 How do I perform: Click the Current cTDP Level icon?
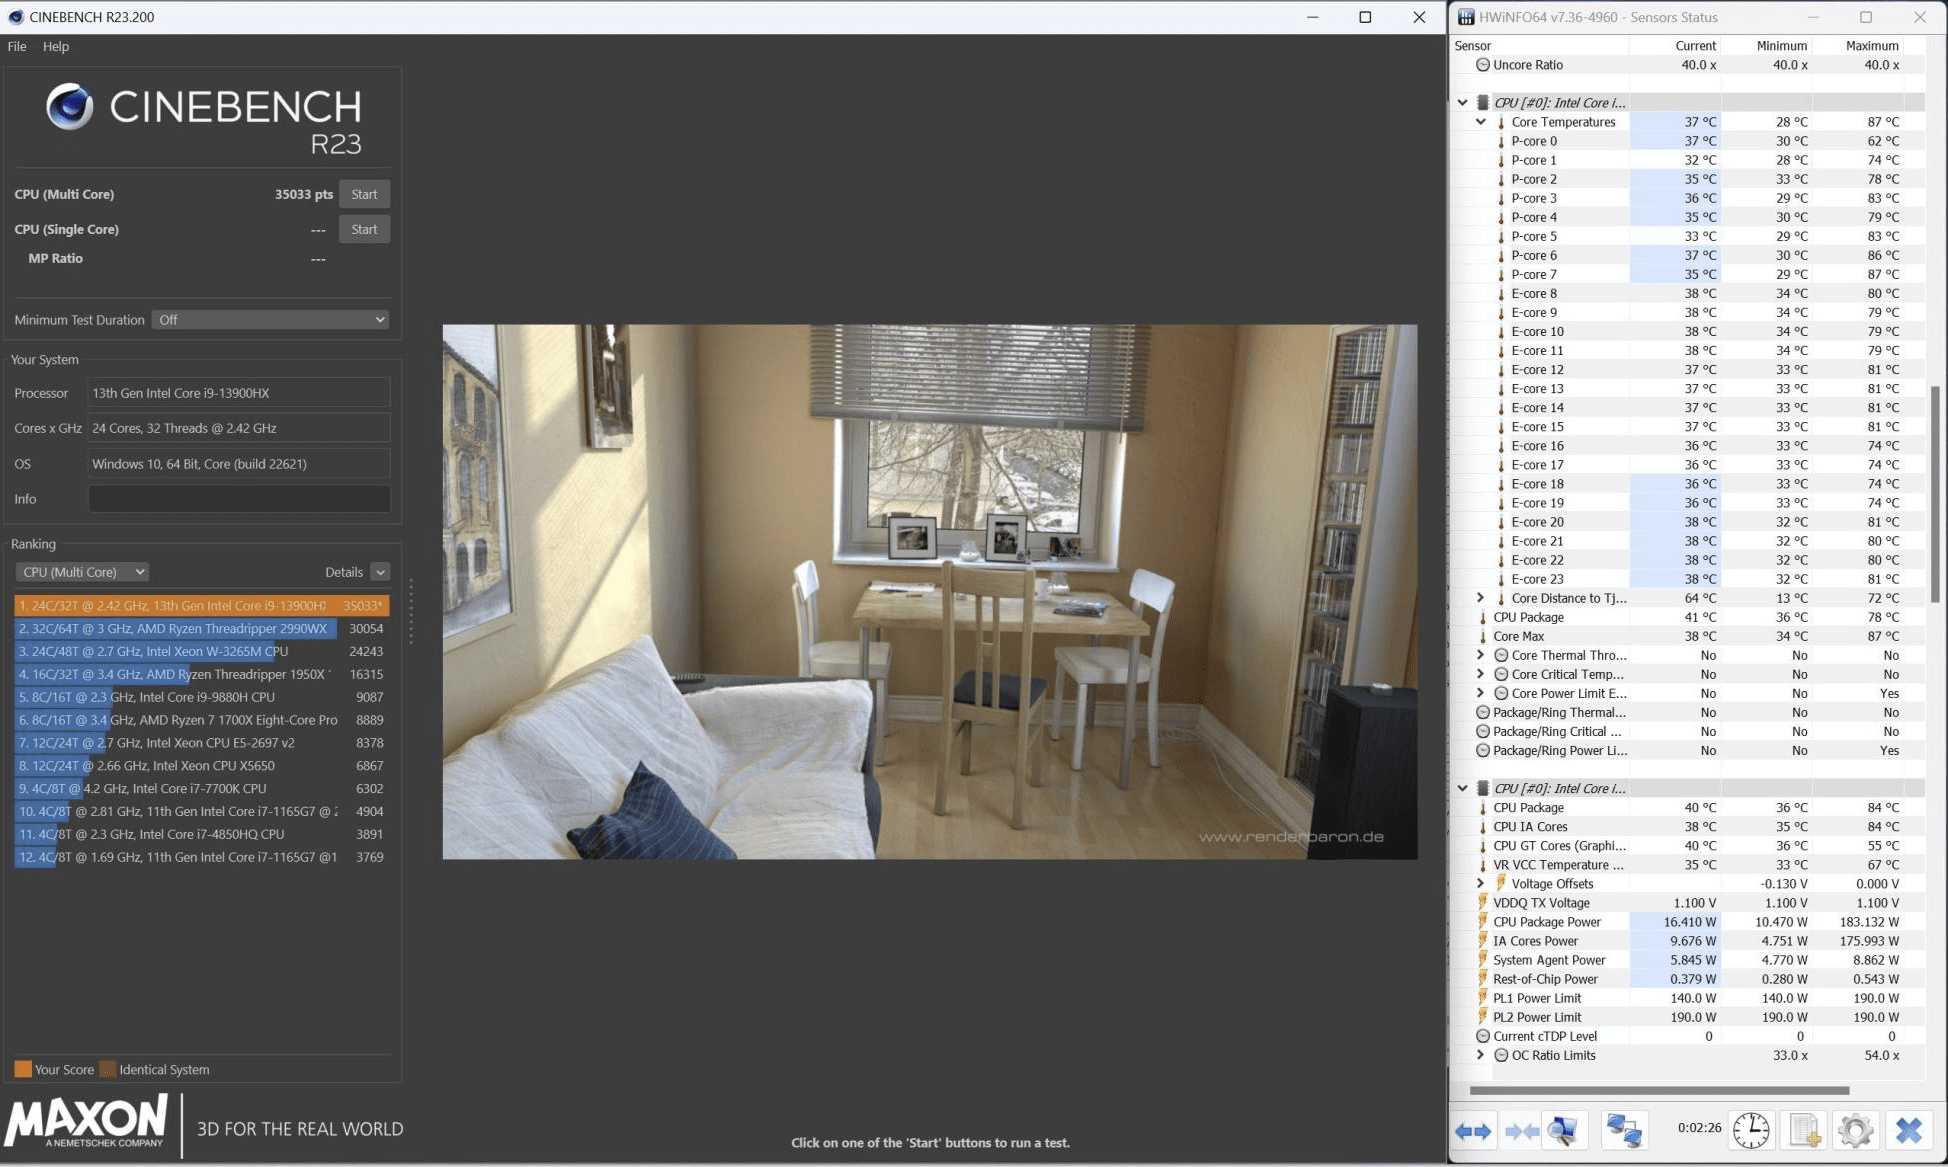(1483, 1037)
